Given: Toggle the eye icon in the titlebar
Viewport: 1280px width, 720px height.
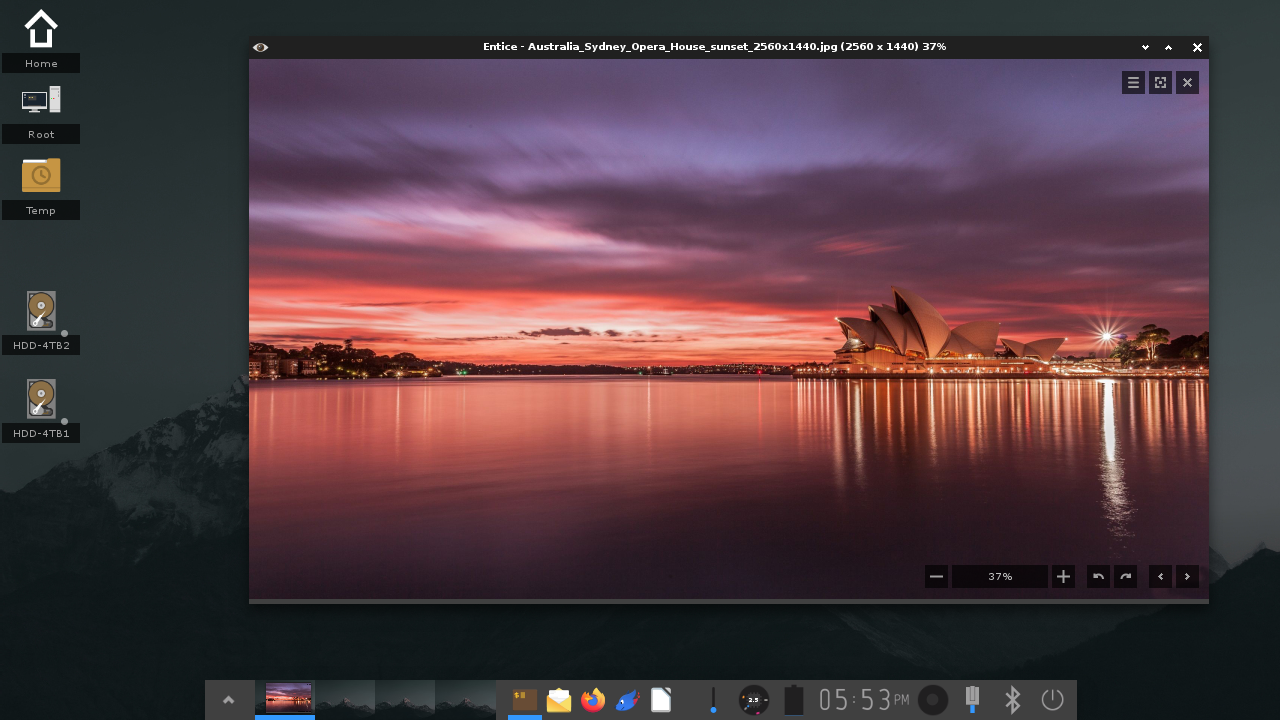Looking at the screenshot, I should click(261, 47).
